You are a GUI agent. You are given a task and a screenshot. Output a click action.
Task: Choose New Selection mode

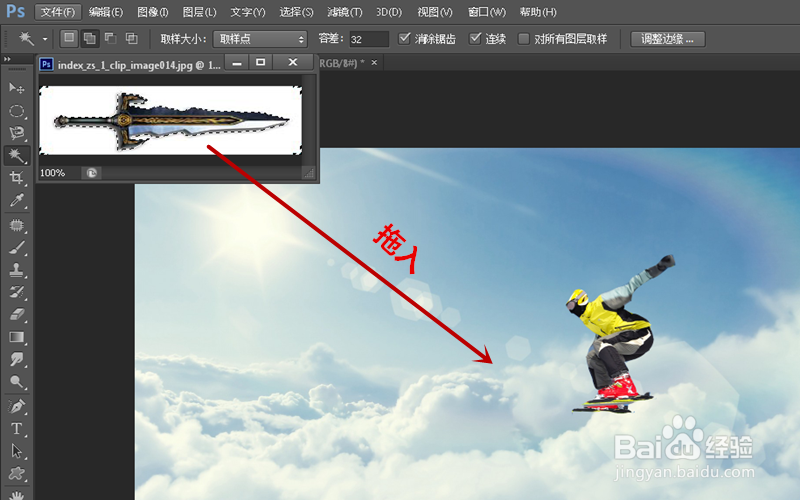(69, 38)
